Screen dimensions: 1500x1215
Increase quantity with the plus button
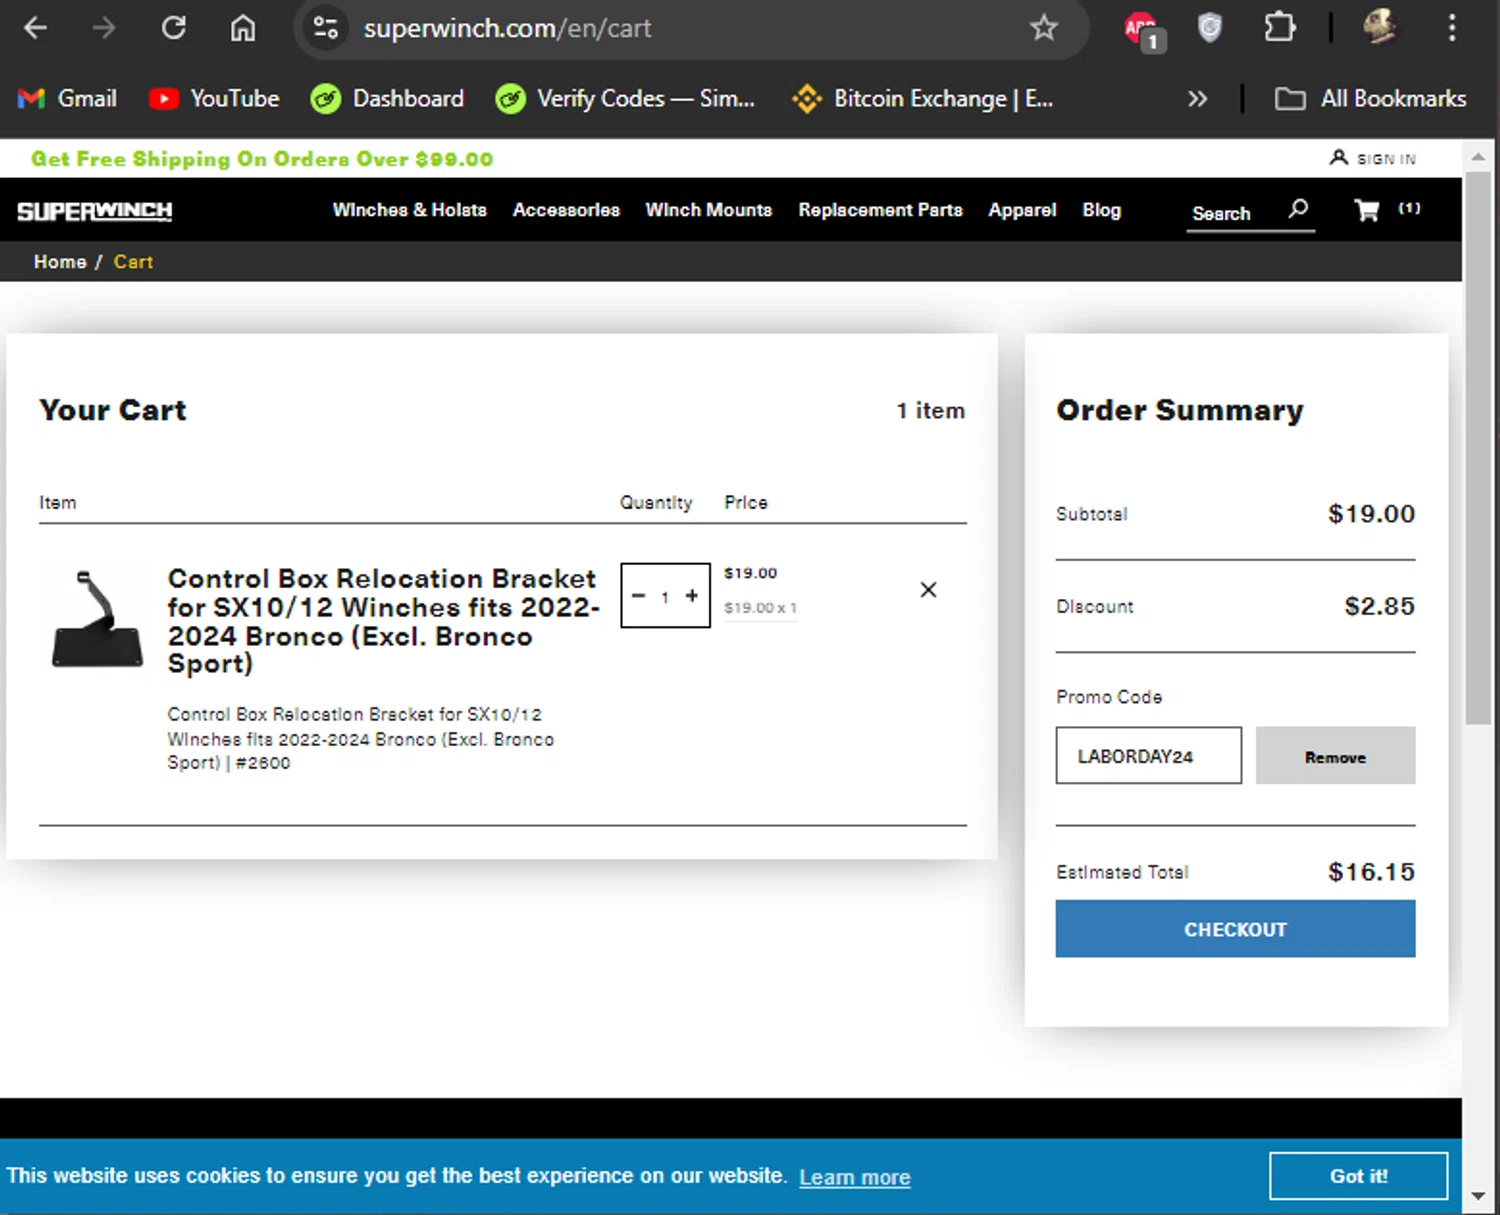pyautogui.click(x=692, y=595)
